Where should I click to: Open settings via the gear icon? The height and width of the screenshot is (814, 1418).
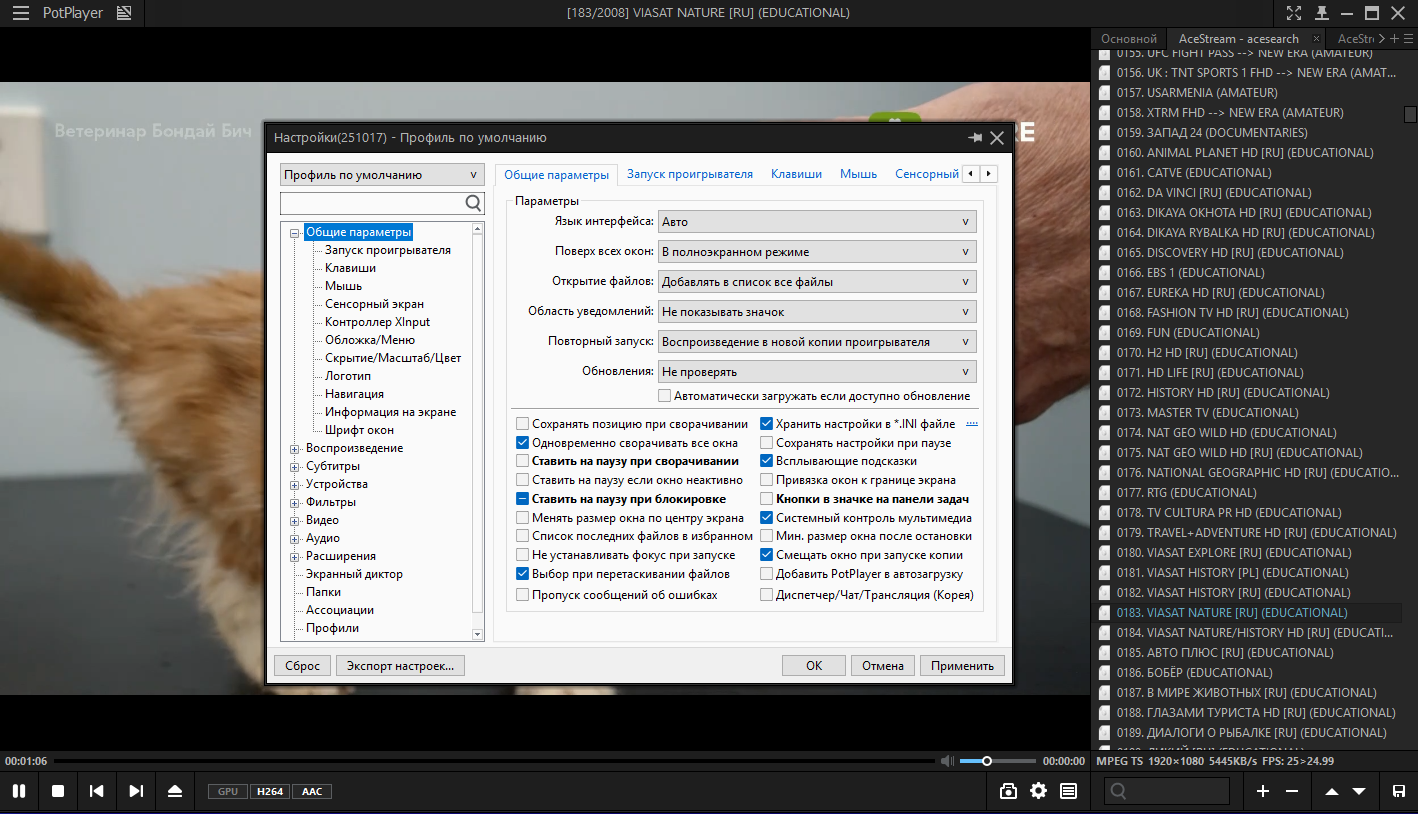1039,791
